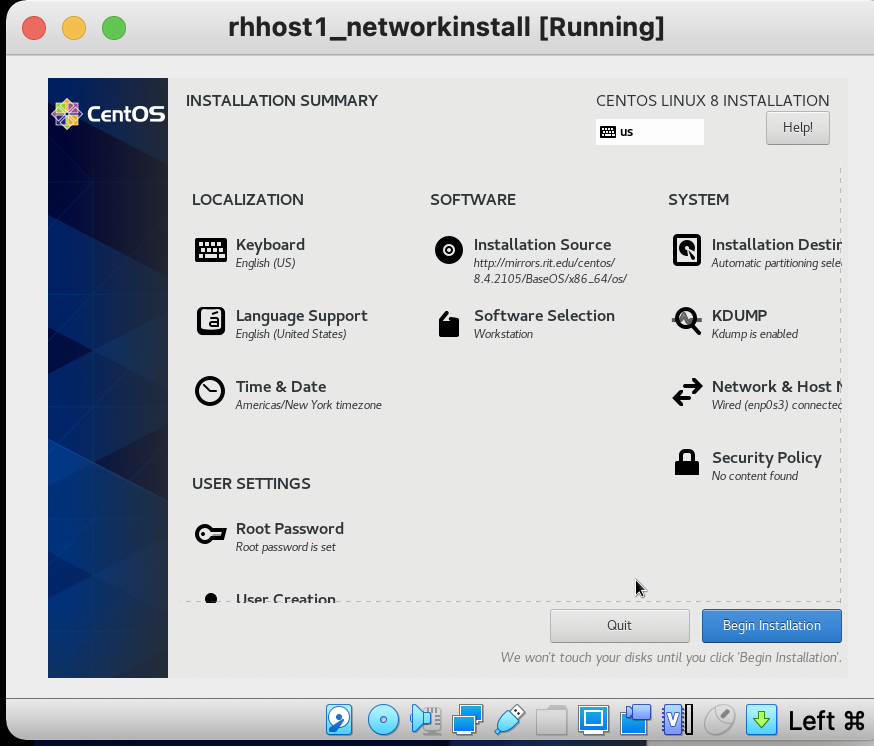Click the CentOS logo in sidebar
Viewport: 874px width, 746px height.
click(108, 114)
